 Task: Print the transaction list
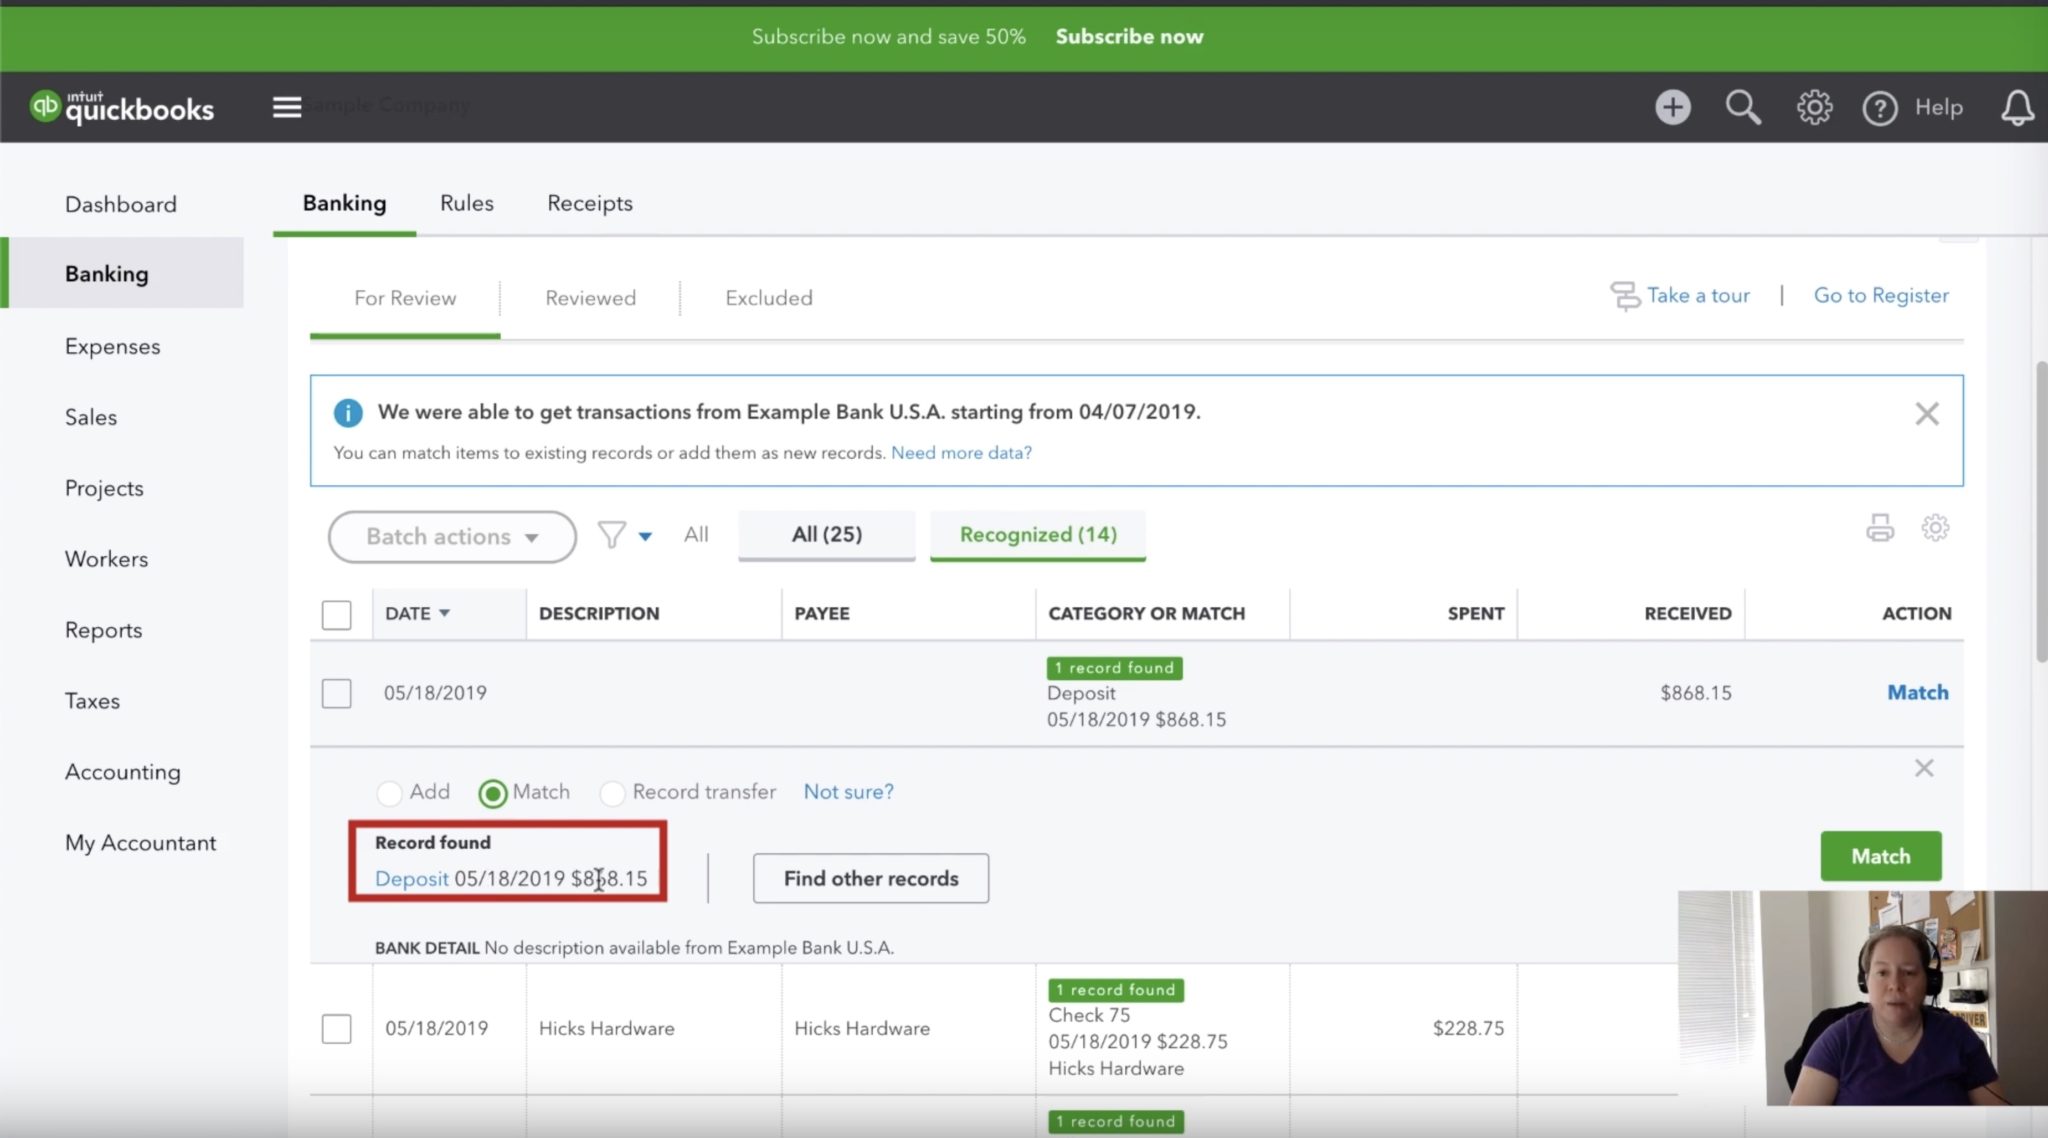click(x=1880, y=527)
